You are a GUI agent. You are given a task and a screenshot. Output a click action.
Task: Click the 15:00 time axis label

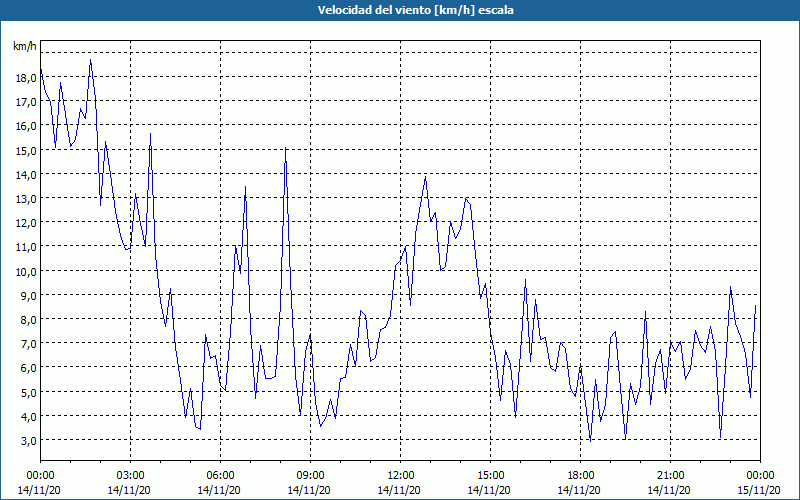[490, 476]
